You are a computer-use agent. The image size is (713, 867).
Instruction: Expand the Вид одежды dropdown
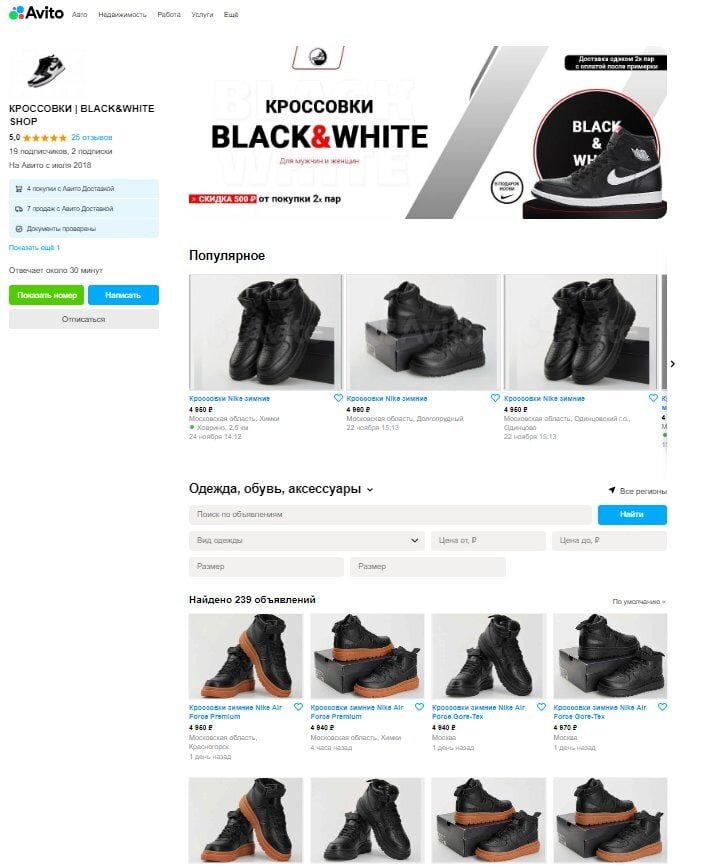pos(307,540)
